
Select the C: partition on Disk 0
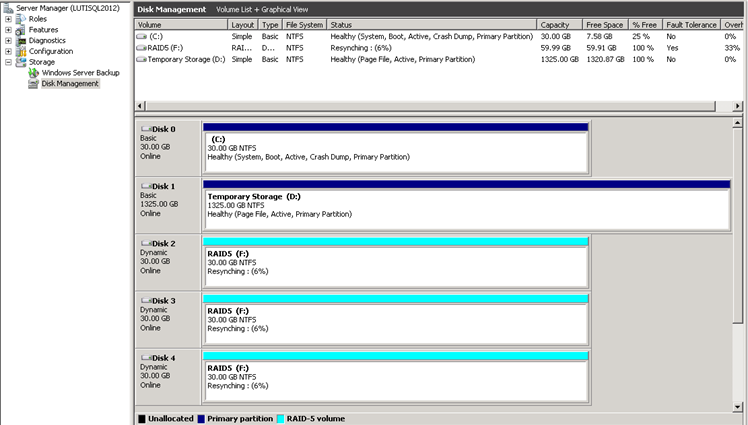tap(396, 149)
